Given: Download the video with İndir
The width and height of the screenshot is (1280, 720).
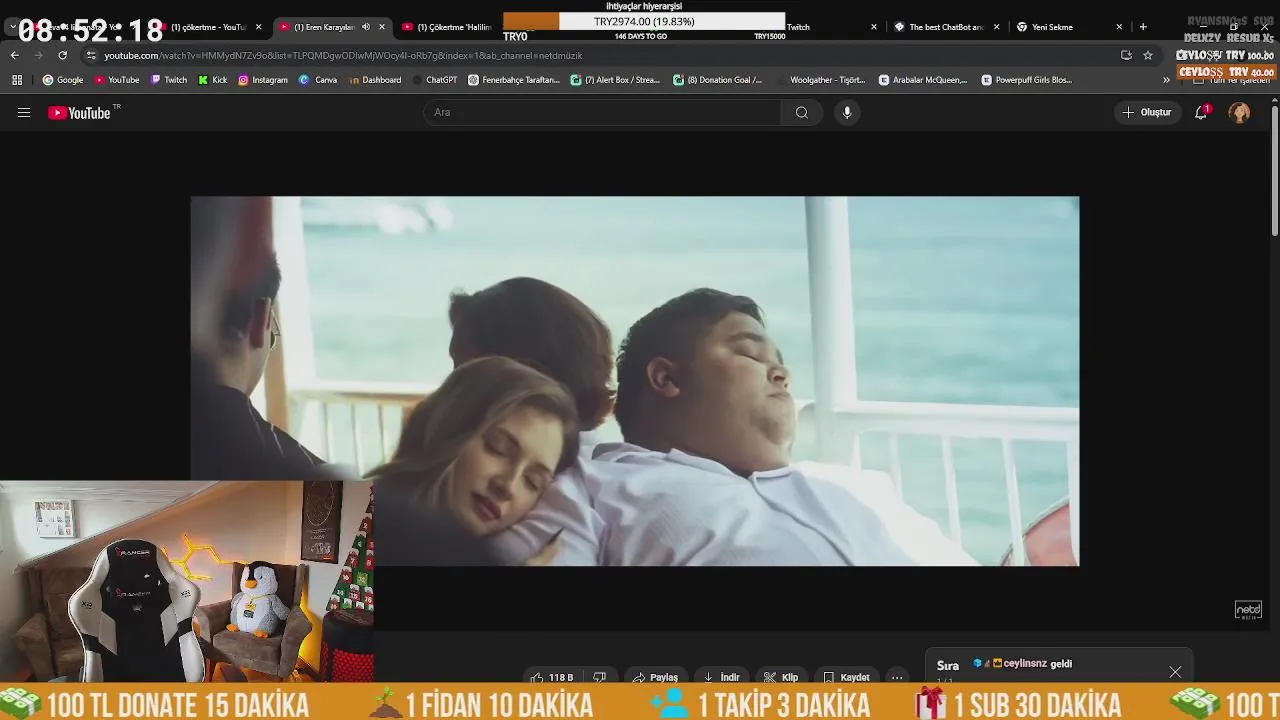Looking at the screenshot, I should 722,677.
